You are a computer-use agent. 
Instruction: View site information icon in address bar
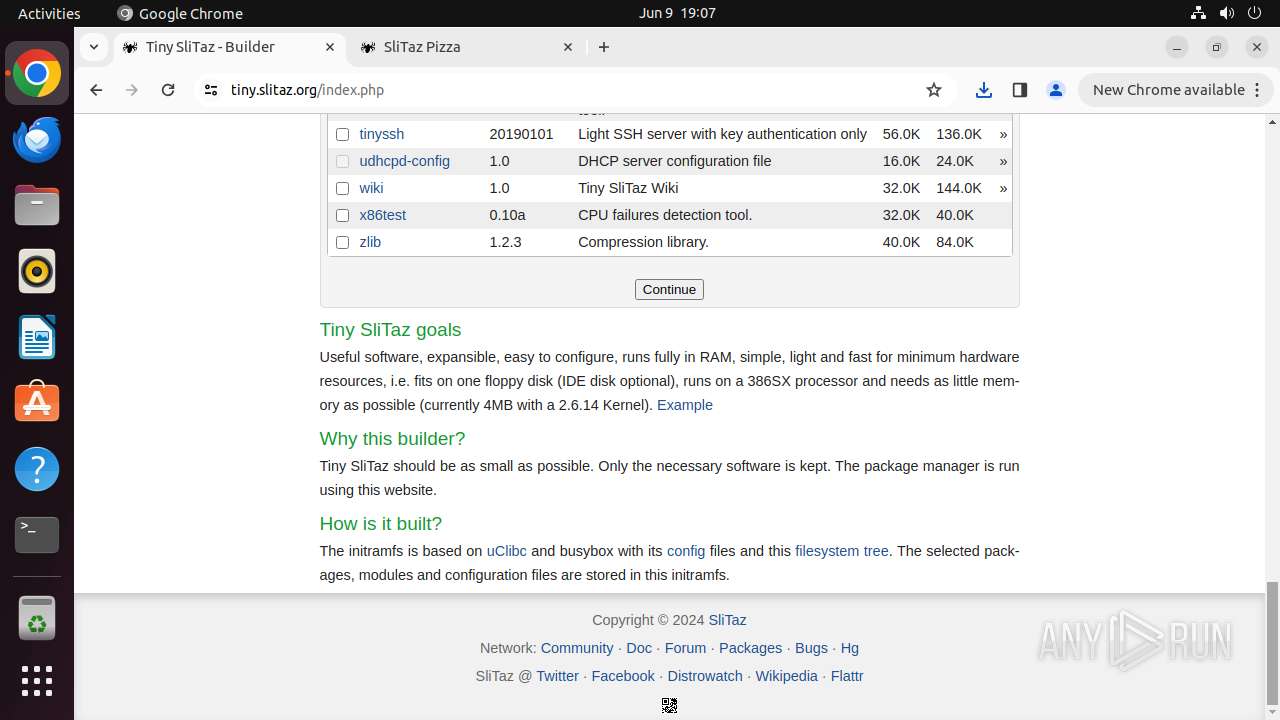(x=210, y=90)
